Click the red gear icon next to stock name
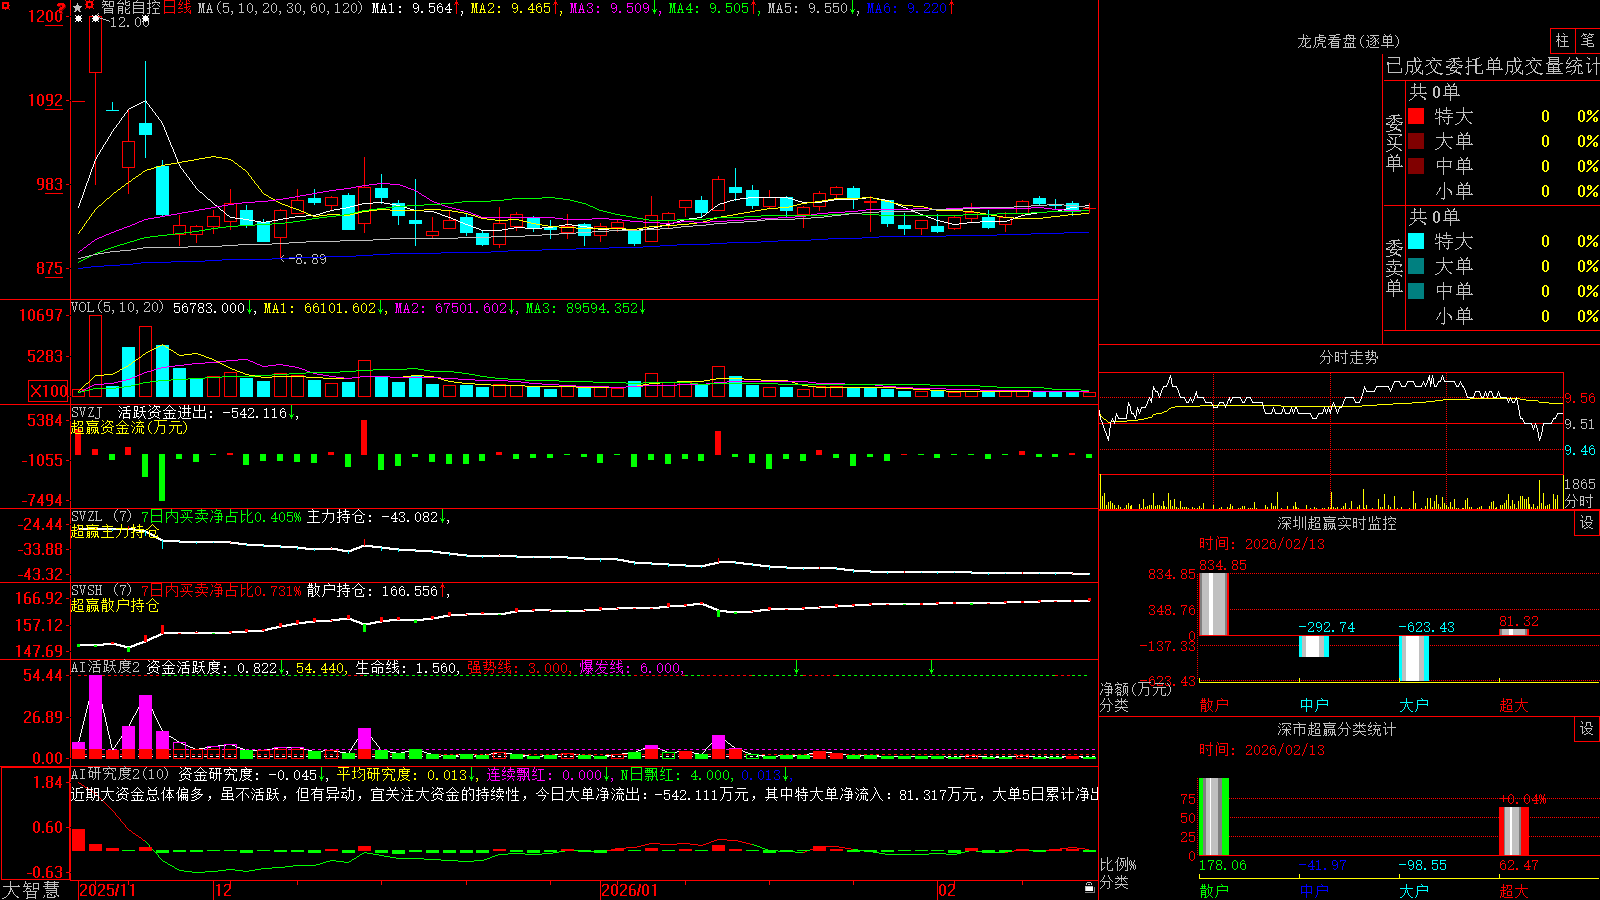This screenshot has height=900, width=1600. click(89, 5)
